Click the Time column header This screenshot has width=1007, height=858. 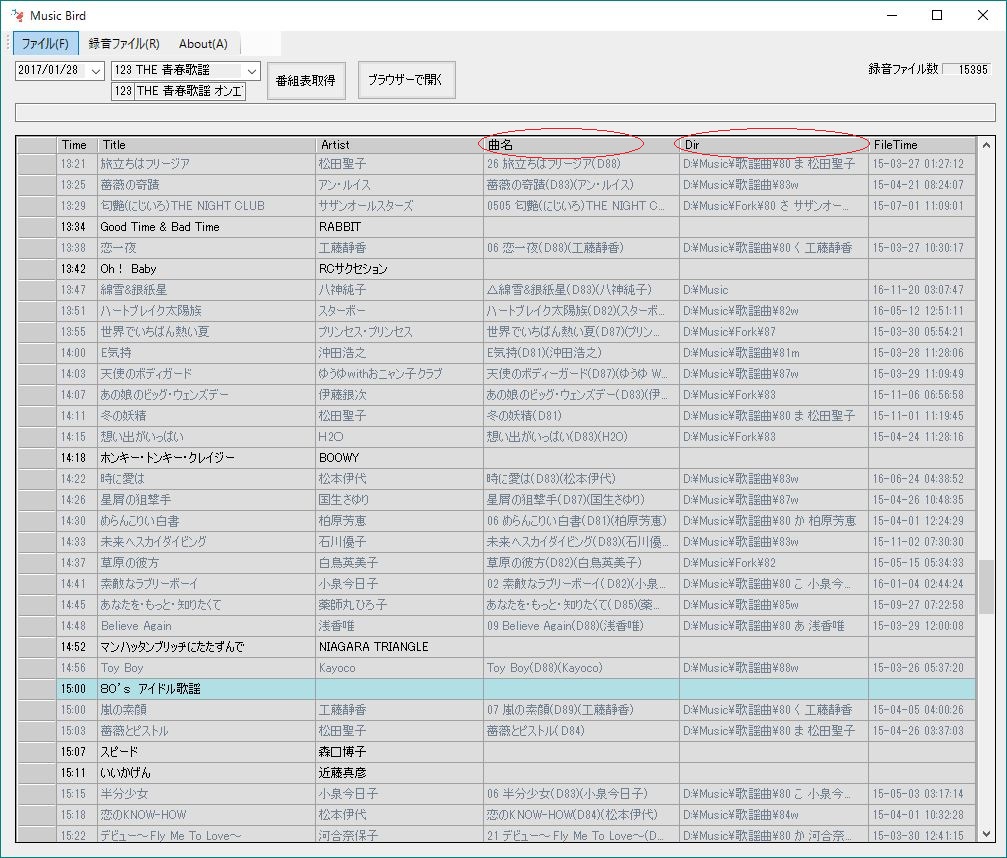[x=76, y=145]
